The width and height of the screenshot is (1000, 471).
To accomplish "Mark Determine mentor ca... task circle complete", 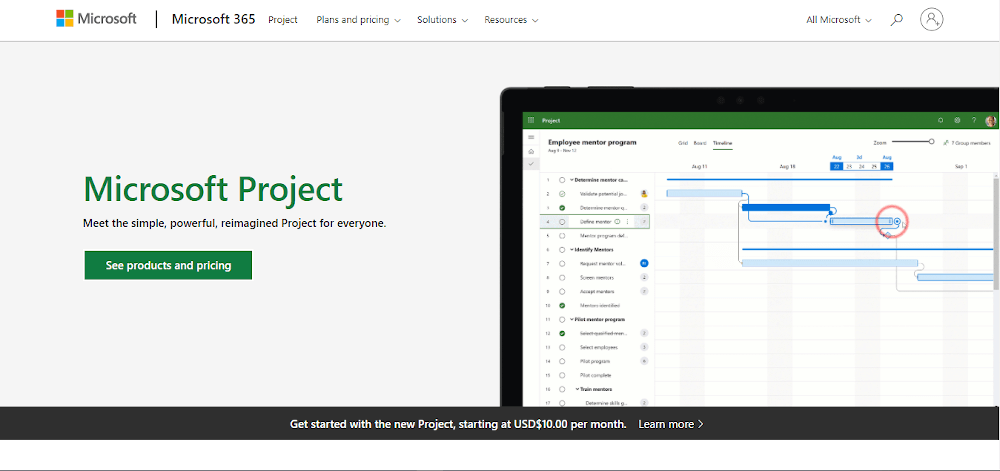I will (562, 180).
